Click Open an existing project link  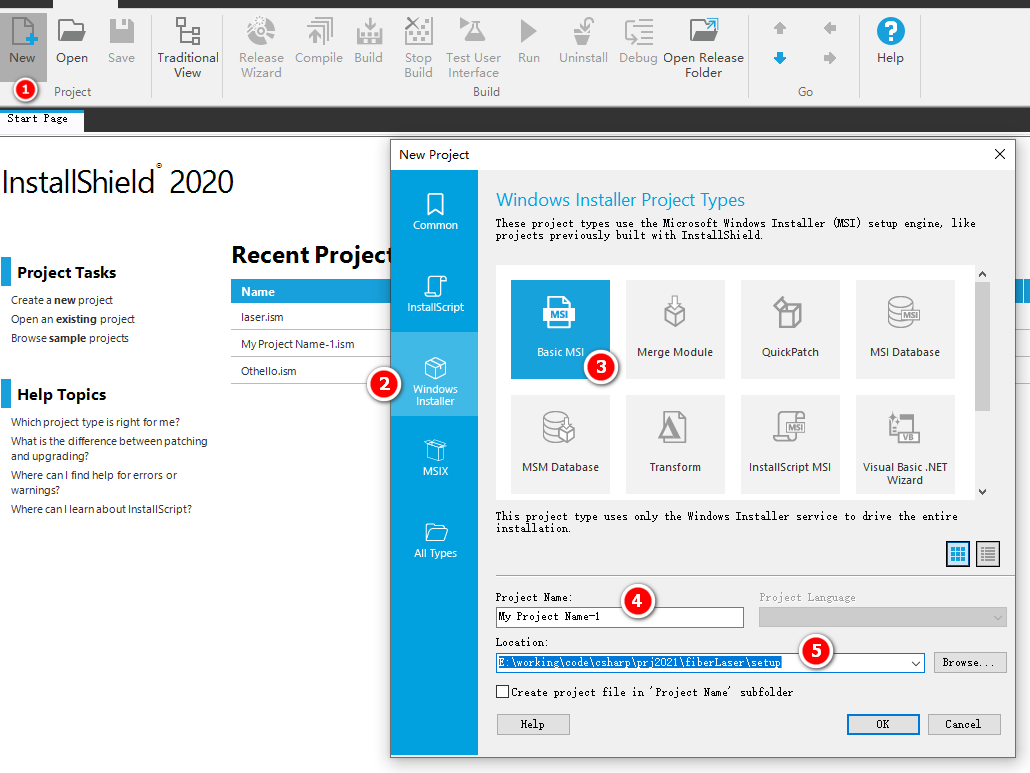click(x=73, y=319)
